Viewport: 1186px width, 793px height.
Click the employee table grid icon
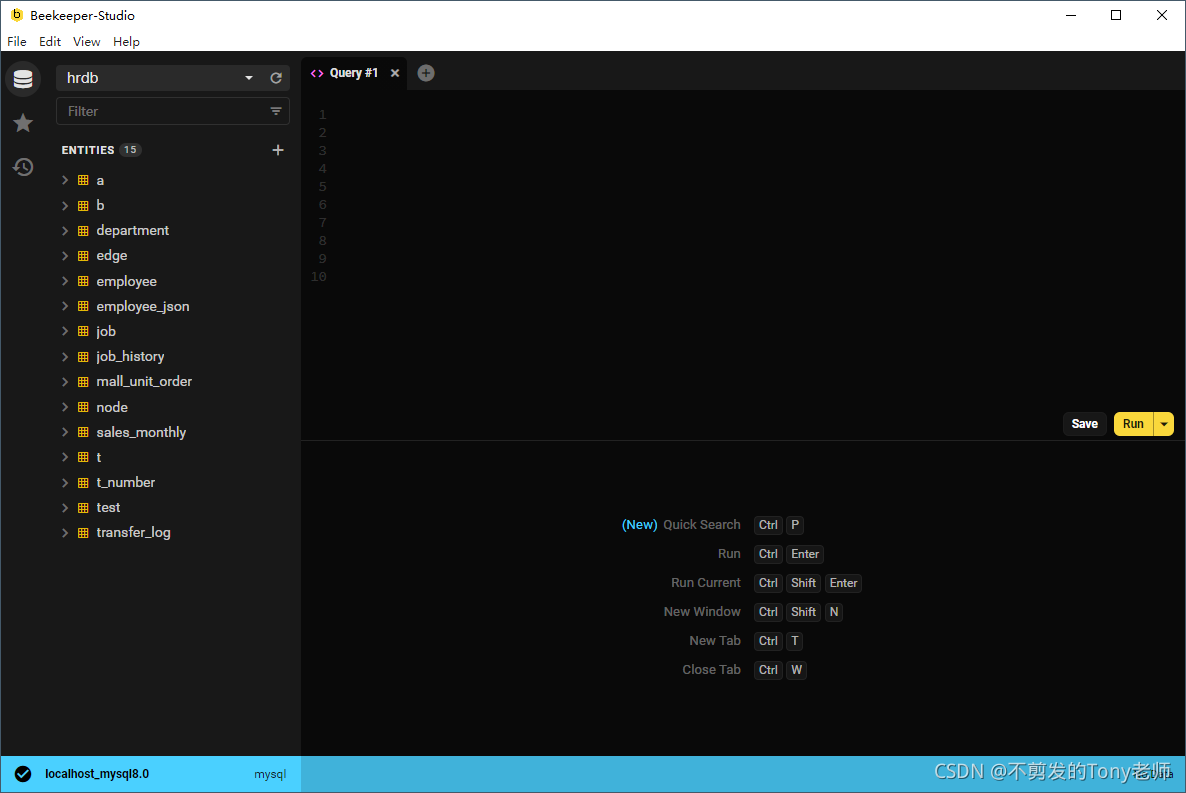tap(83, 281)
